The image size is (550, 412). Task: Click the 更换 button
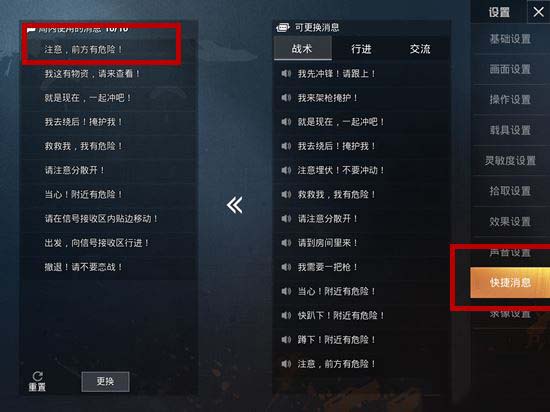[105, 381]
